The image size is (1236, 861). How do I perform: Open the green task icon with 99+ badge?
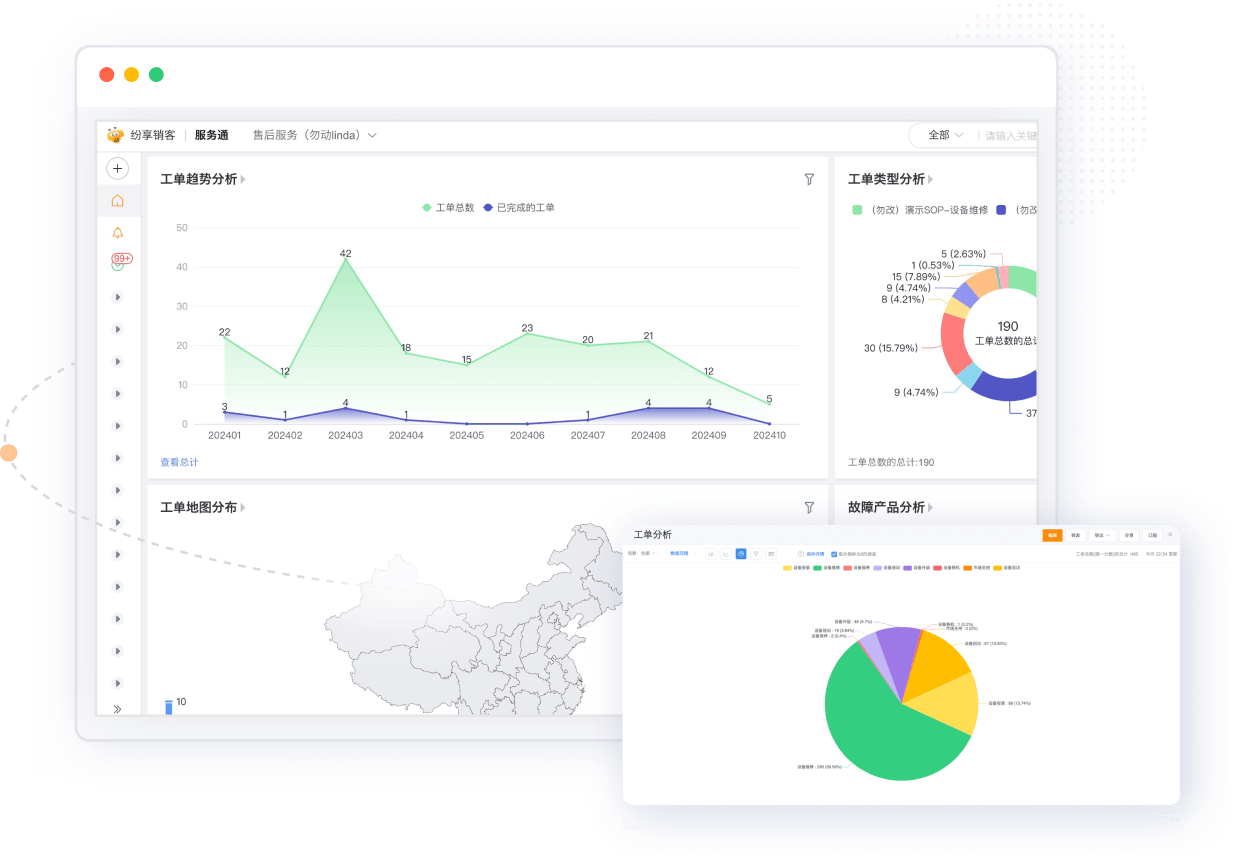click(118, 264)
